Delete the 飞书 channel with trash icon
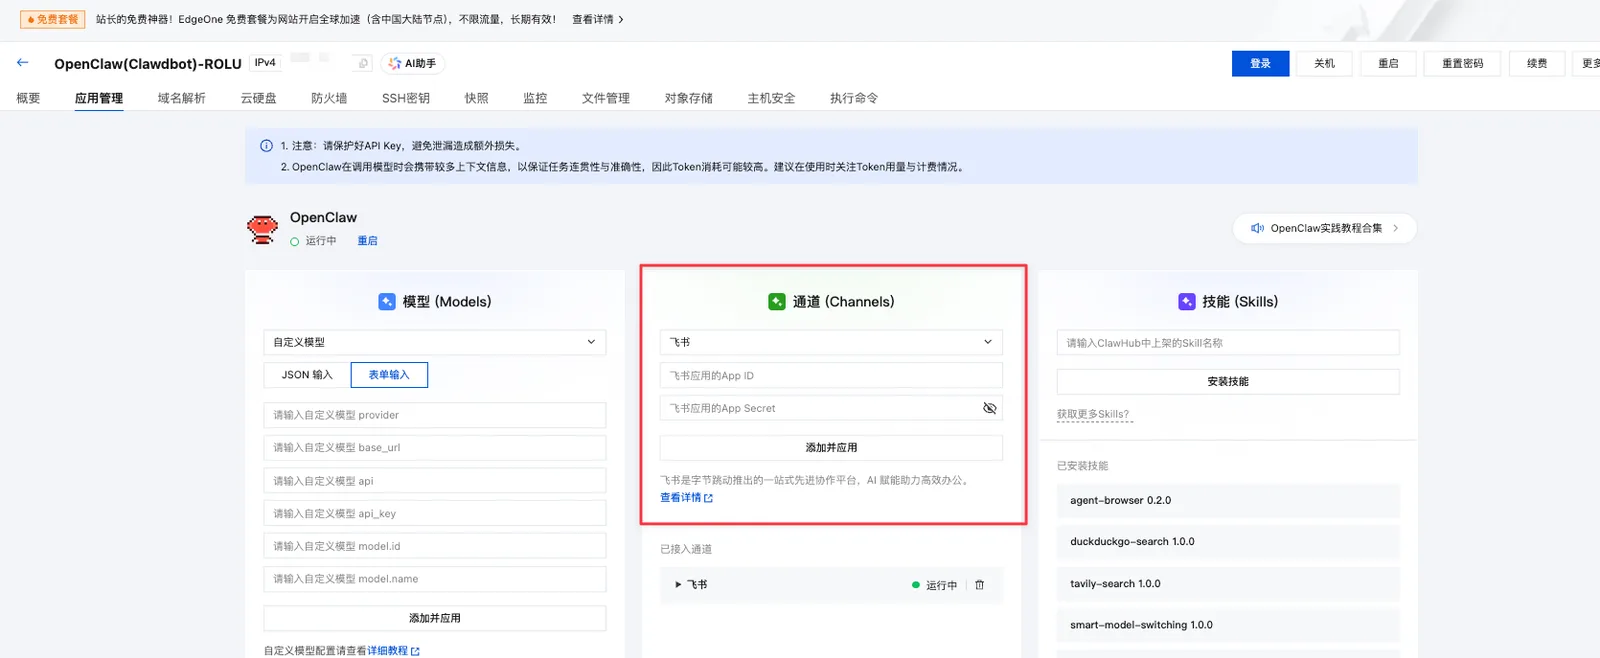This screenshot has height=658, width=1600. (x=979, y=585)
